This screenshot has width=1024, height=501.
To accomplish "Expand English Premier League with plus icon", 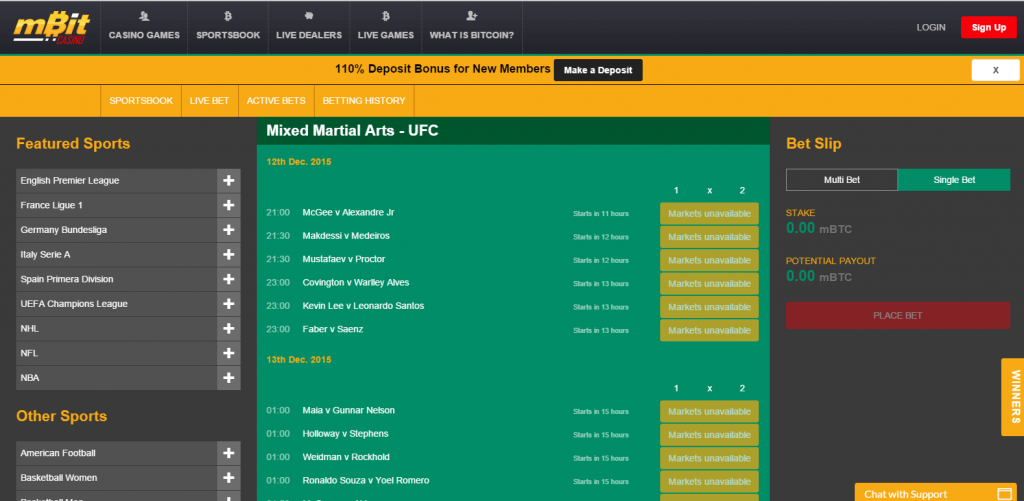I will (x=229, y=181).
